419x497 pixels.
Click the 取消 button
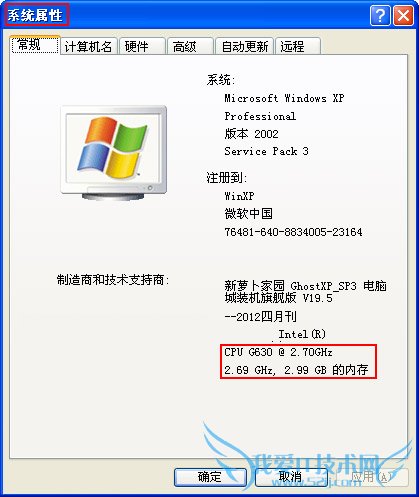[x=291, y=477]
